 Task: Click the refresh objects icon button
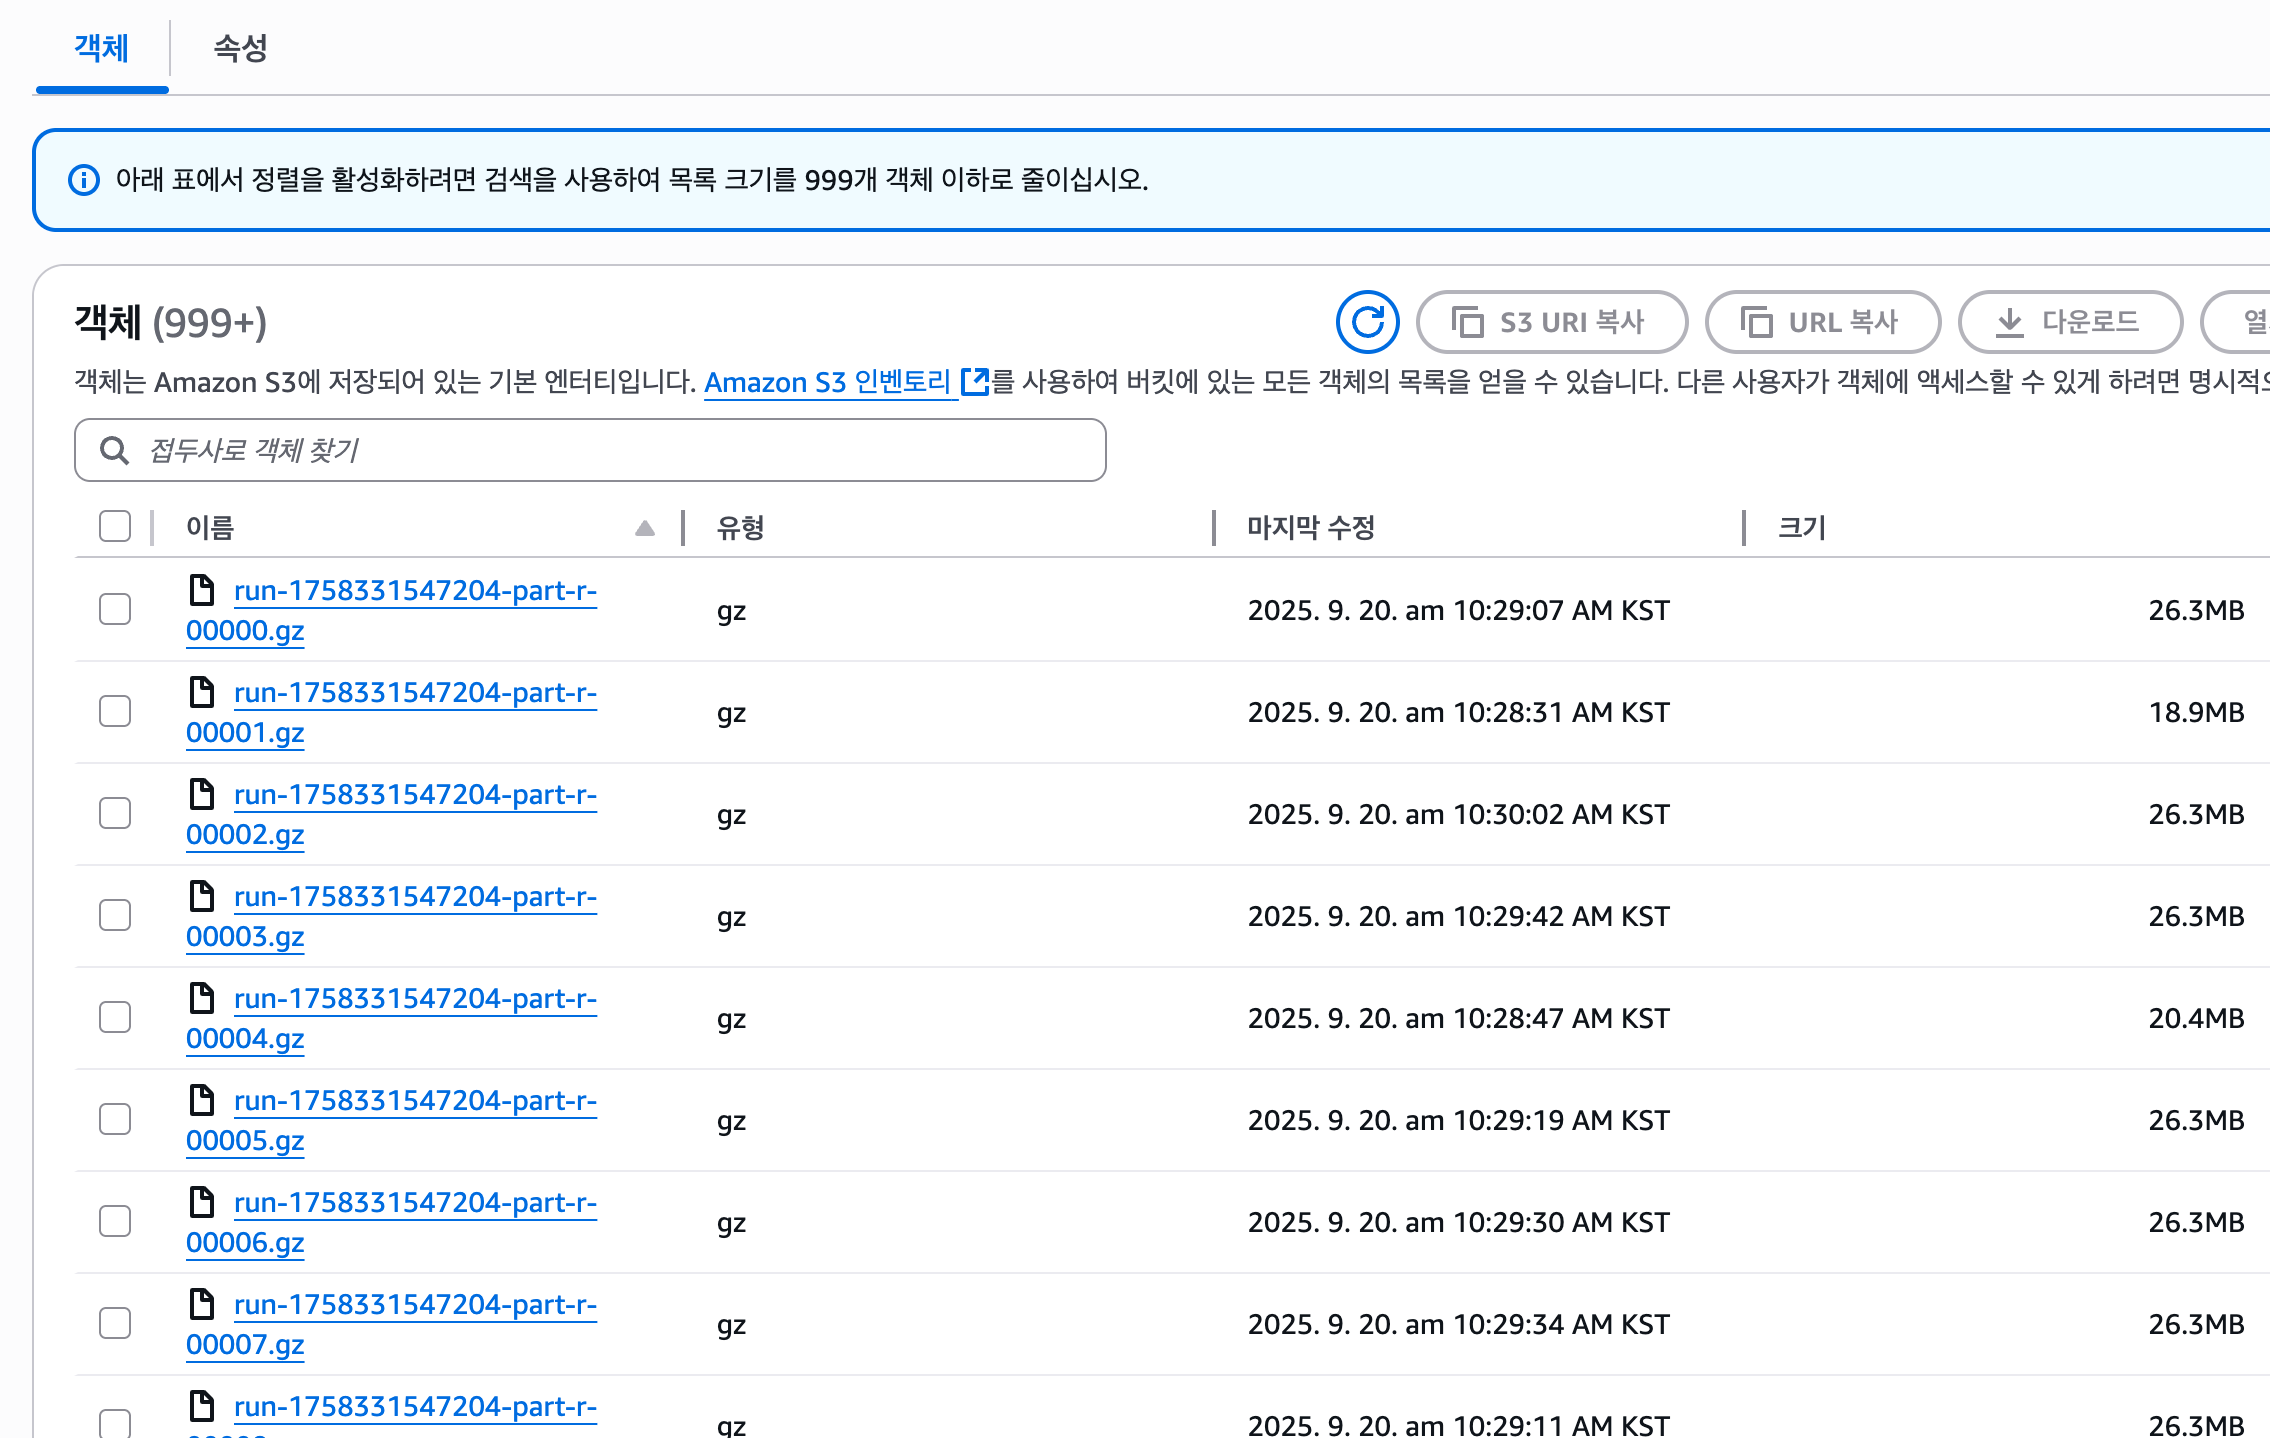[1367, 322]
